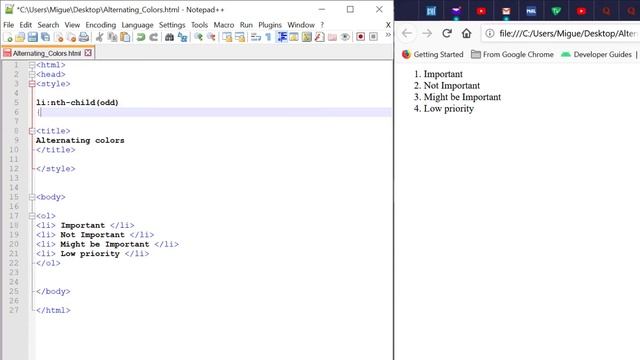
Task: Click the Close document toolbar icon
Action: tap(58, 37)
